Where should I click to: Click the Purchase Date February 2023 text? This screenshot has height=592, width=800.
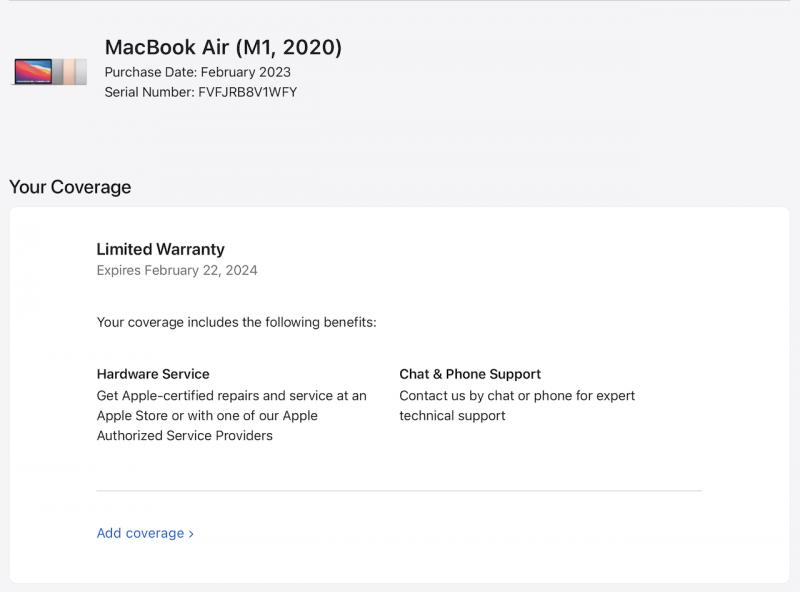pyautogui.click(x=197, y=72)
